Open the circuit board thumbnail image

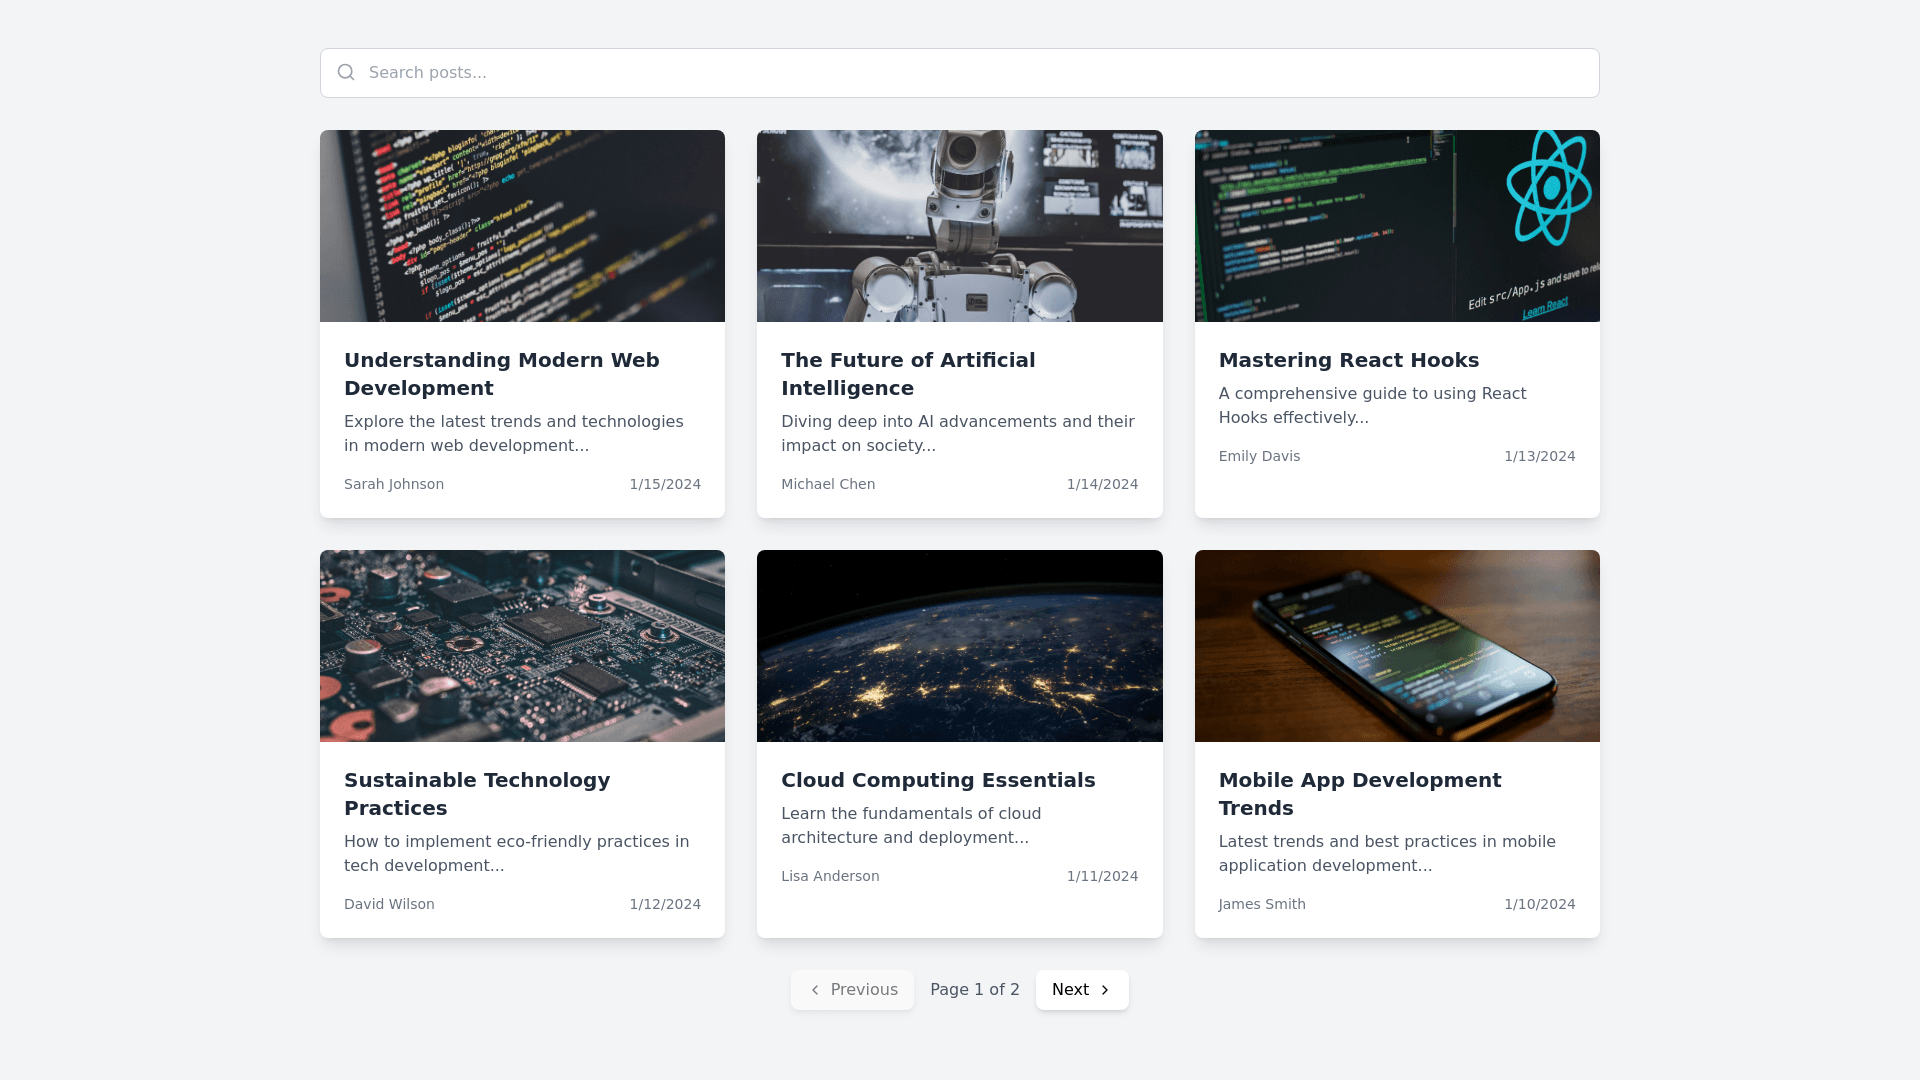tap(522, 646)
